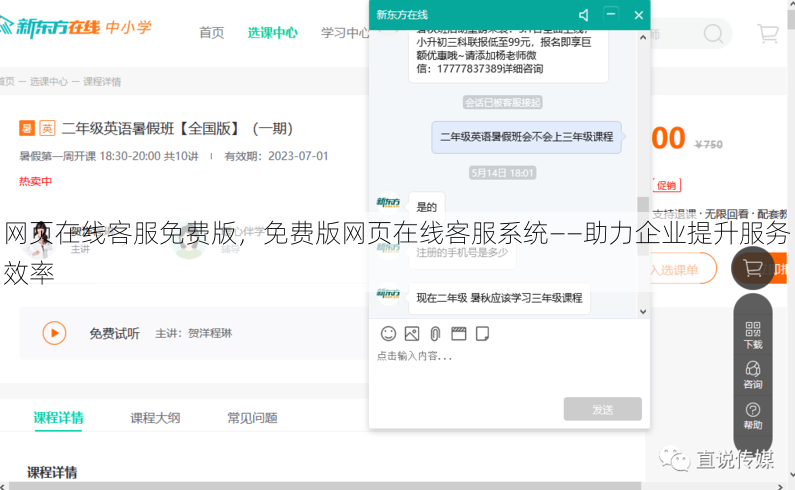Open the search using magnifier icon
Viewport: 795px width, 490px height.
point(713,33)
